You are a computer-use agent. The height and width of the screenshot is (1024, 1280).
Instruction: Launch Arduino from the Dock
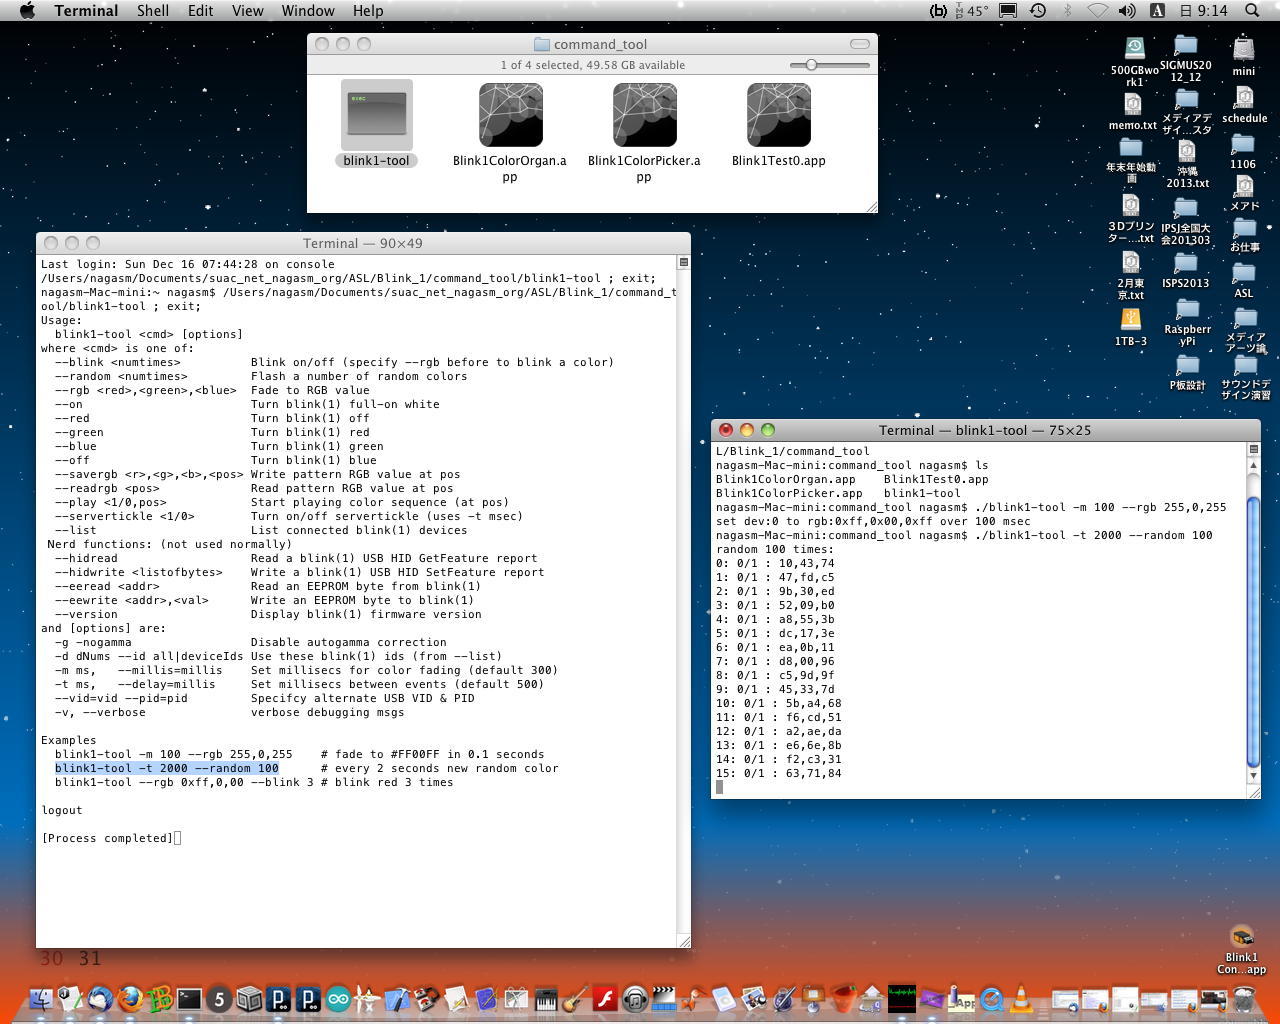(338, 998)
